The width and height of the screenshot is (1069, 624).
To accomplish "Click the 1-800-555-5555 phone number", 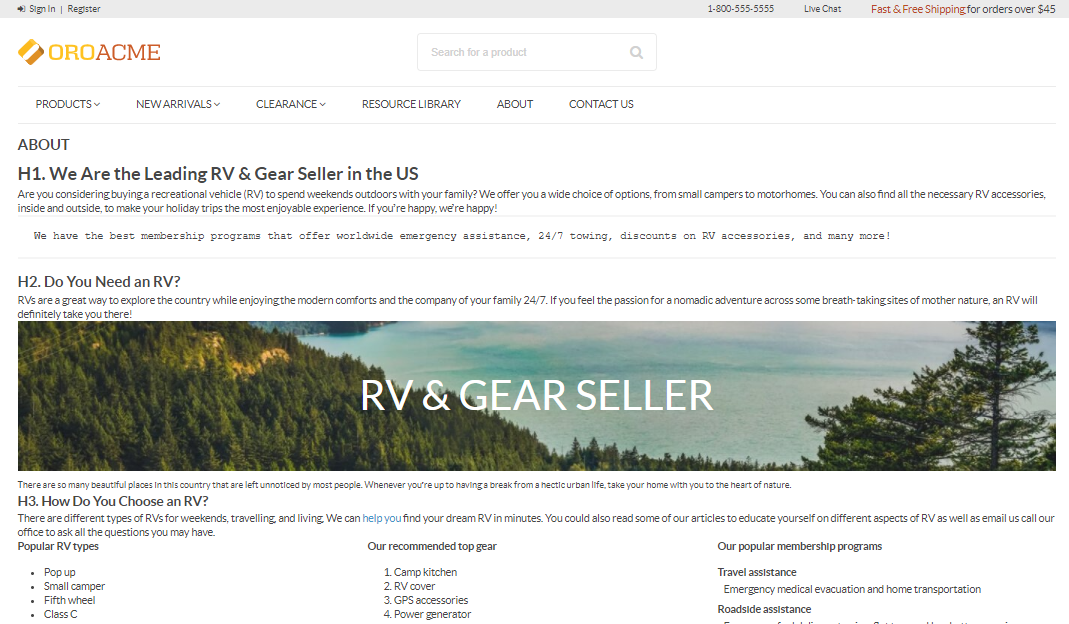I will 740,9.
